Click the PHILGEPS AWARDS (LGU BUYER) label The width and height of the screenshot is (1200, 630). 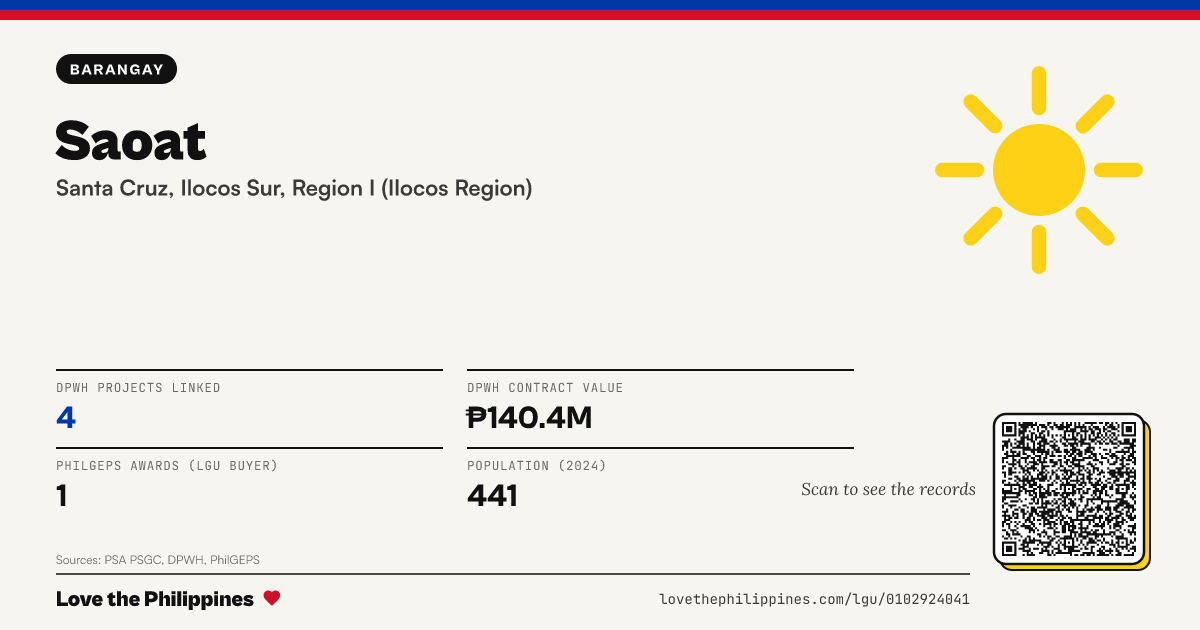(167, 466)
